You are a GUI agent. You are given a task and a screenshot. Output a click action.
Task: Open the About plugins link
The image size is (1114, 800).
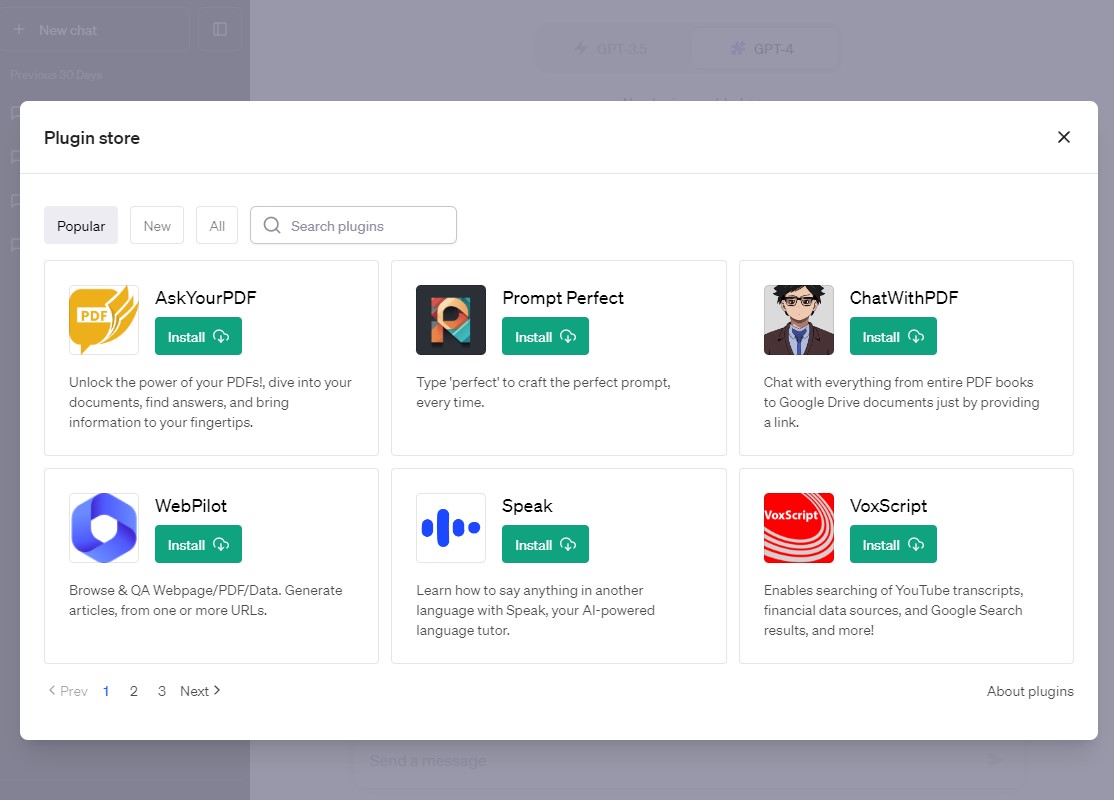1030,691
